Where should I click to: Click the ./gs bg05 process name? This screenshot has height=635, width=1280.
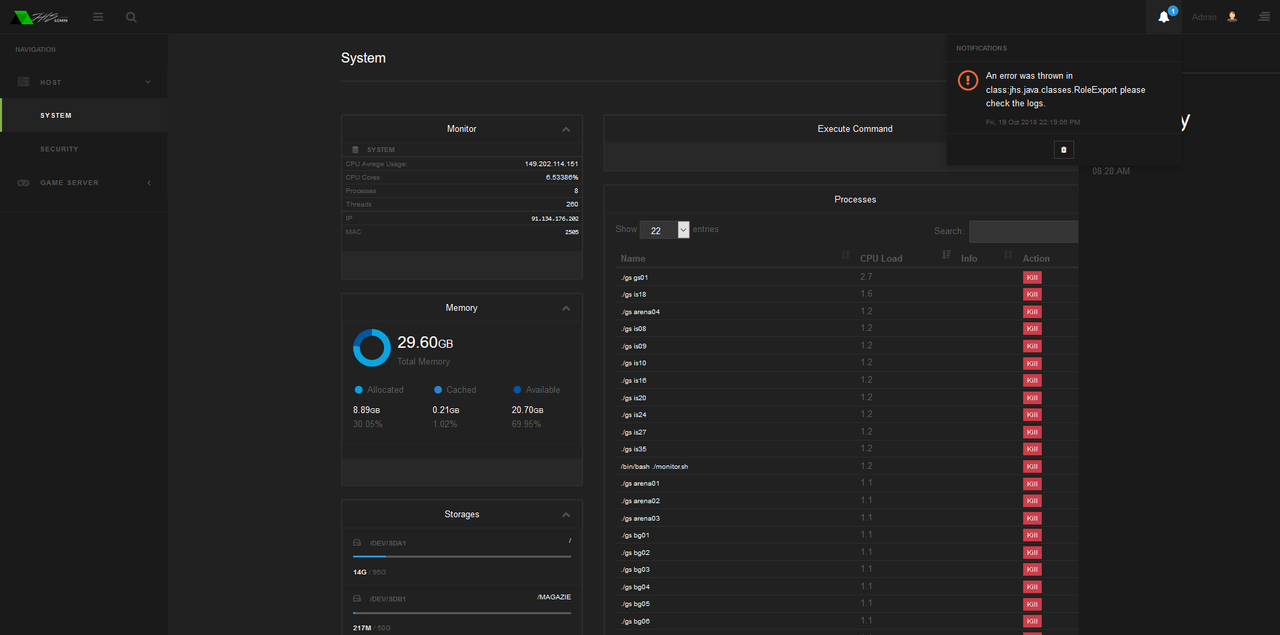[635, 604]
